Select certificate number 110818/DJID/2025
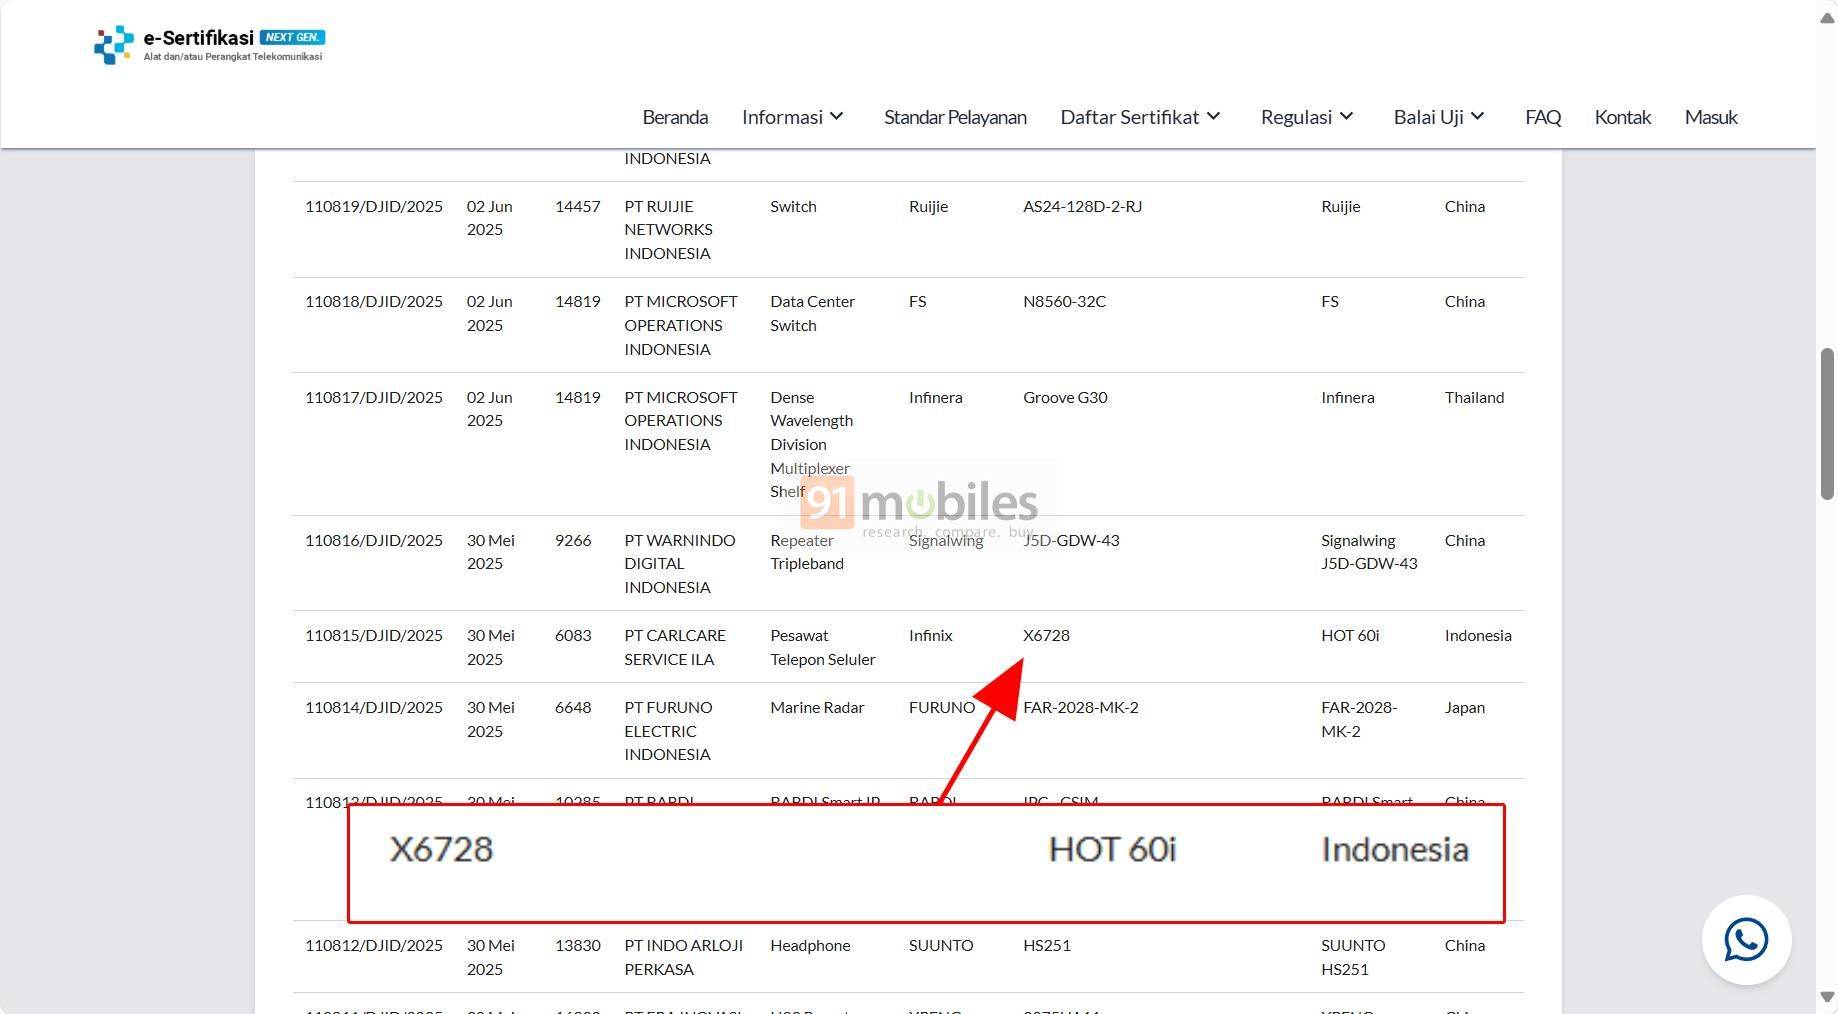This screenshot has height=1014, width=1838. 374,301
